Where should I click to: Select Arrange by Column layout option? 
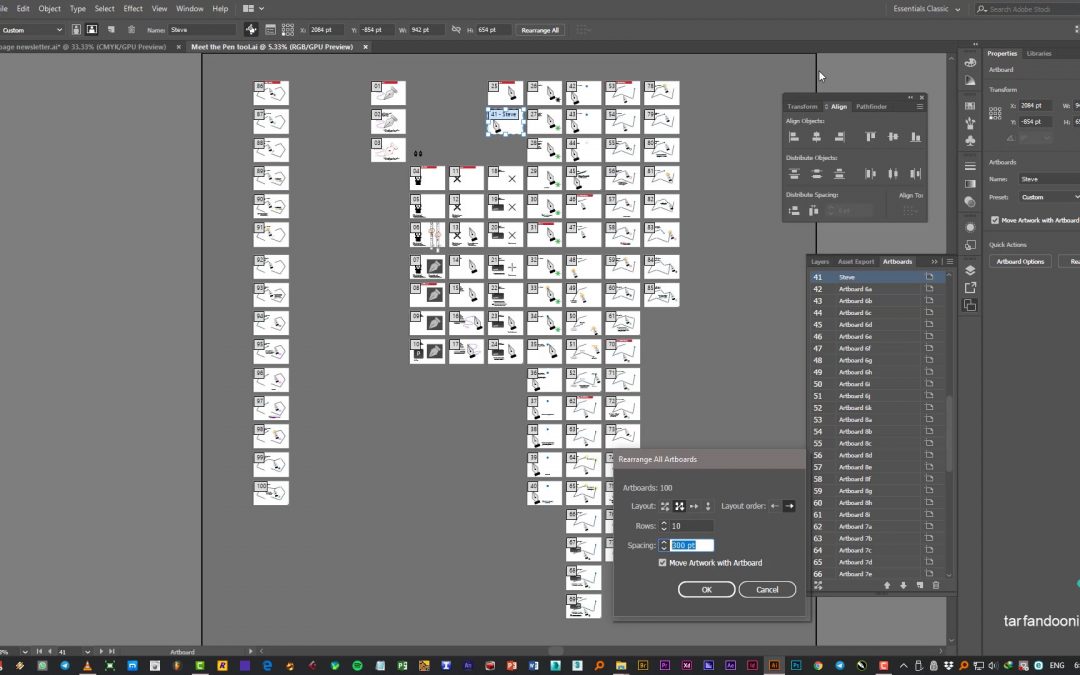(708, 506)
